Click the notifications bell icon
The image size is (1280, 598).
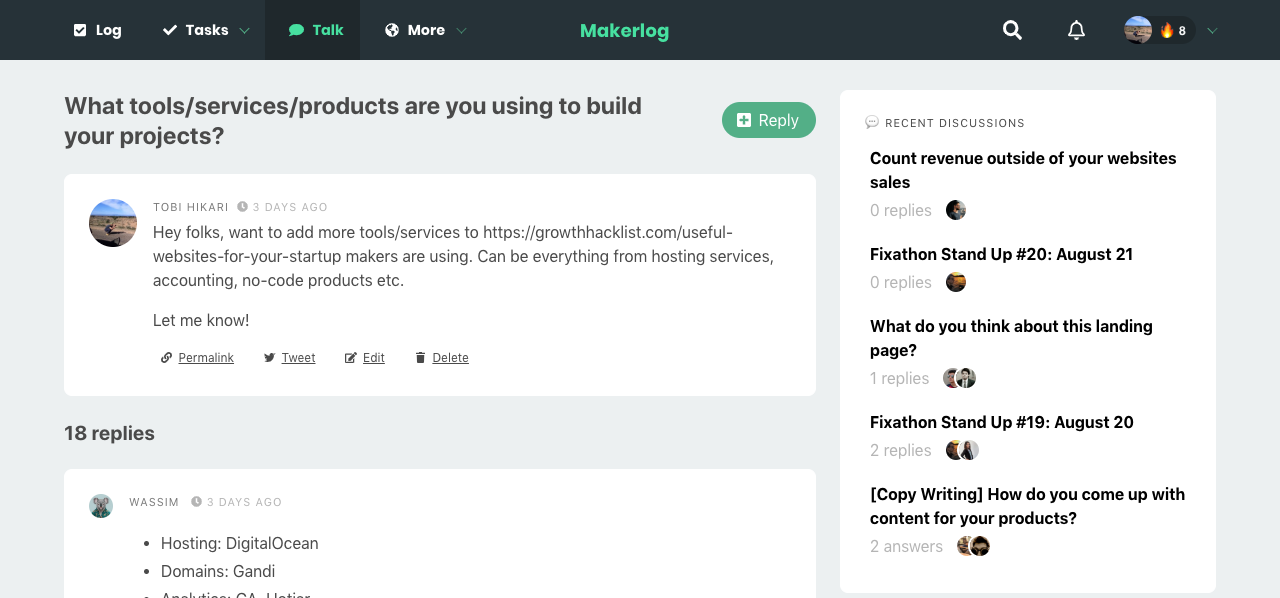pyautogui.click(x=1076, y=30)
